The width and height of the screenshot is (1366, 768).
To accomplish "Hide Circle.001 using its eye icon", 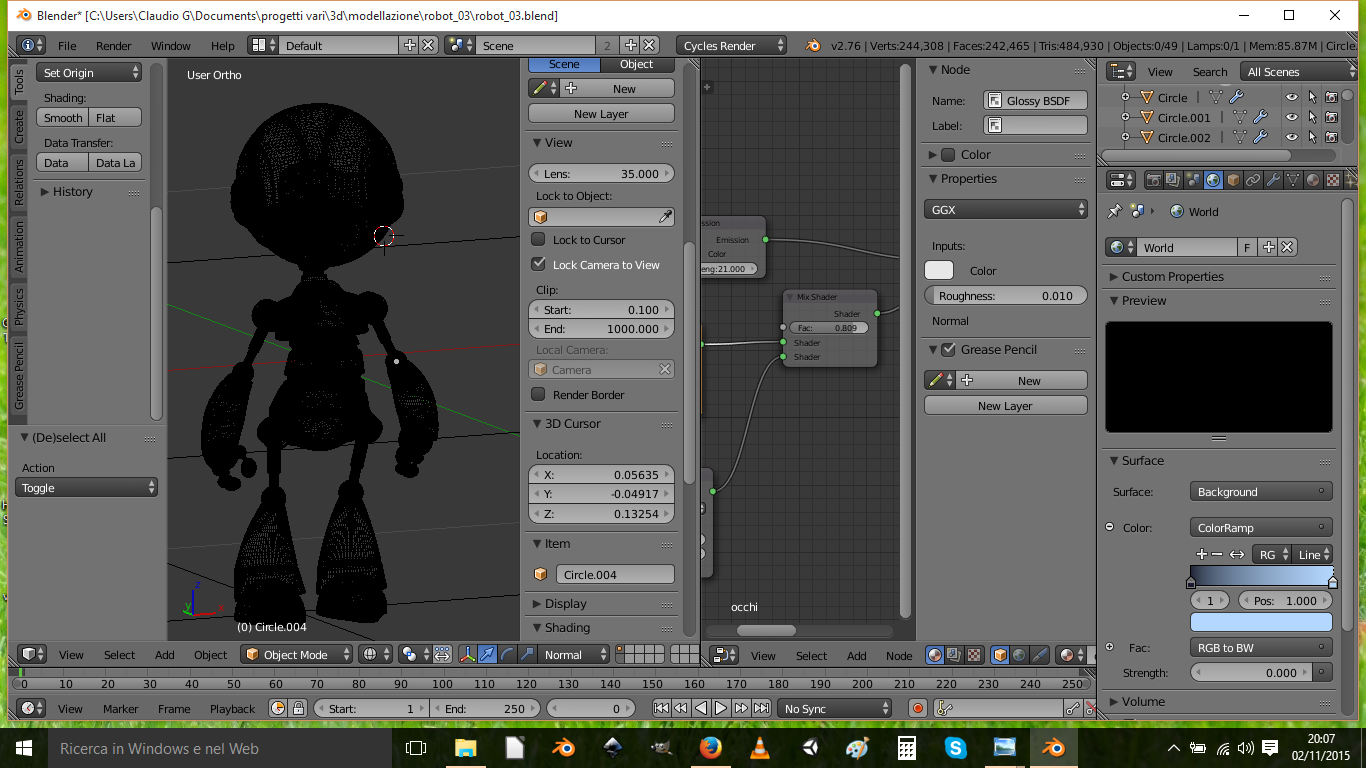I will pos(1292,118).
